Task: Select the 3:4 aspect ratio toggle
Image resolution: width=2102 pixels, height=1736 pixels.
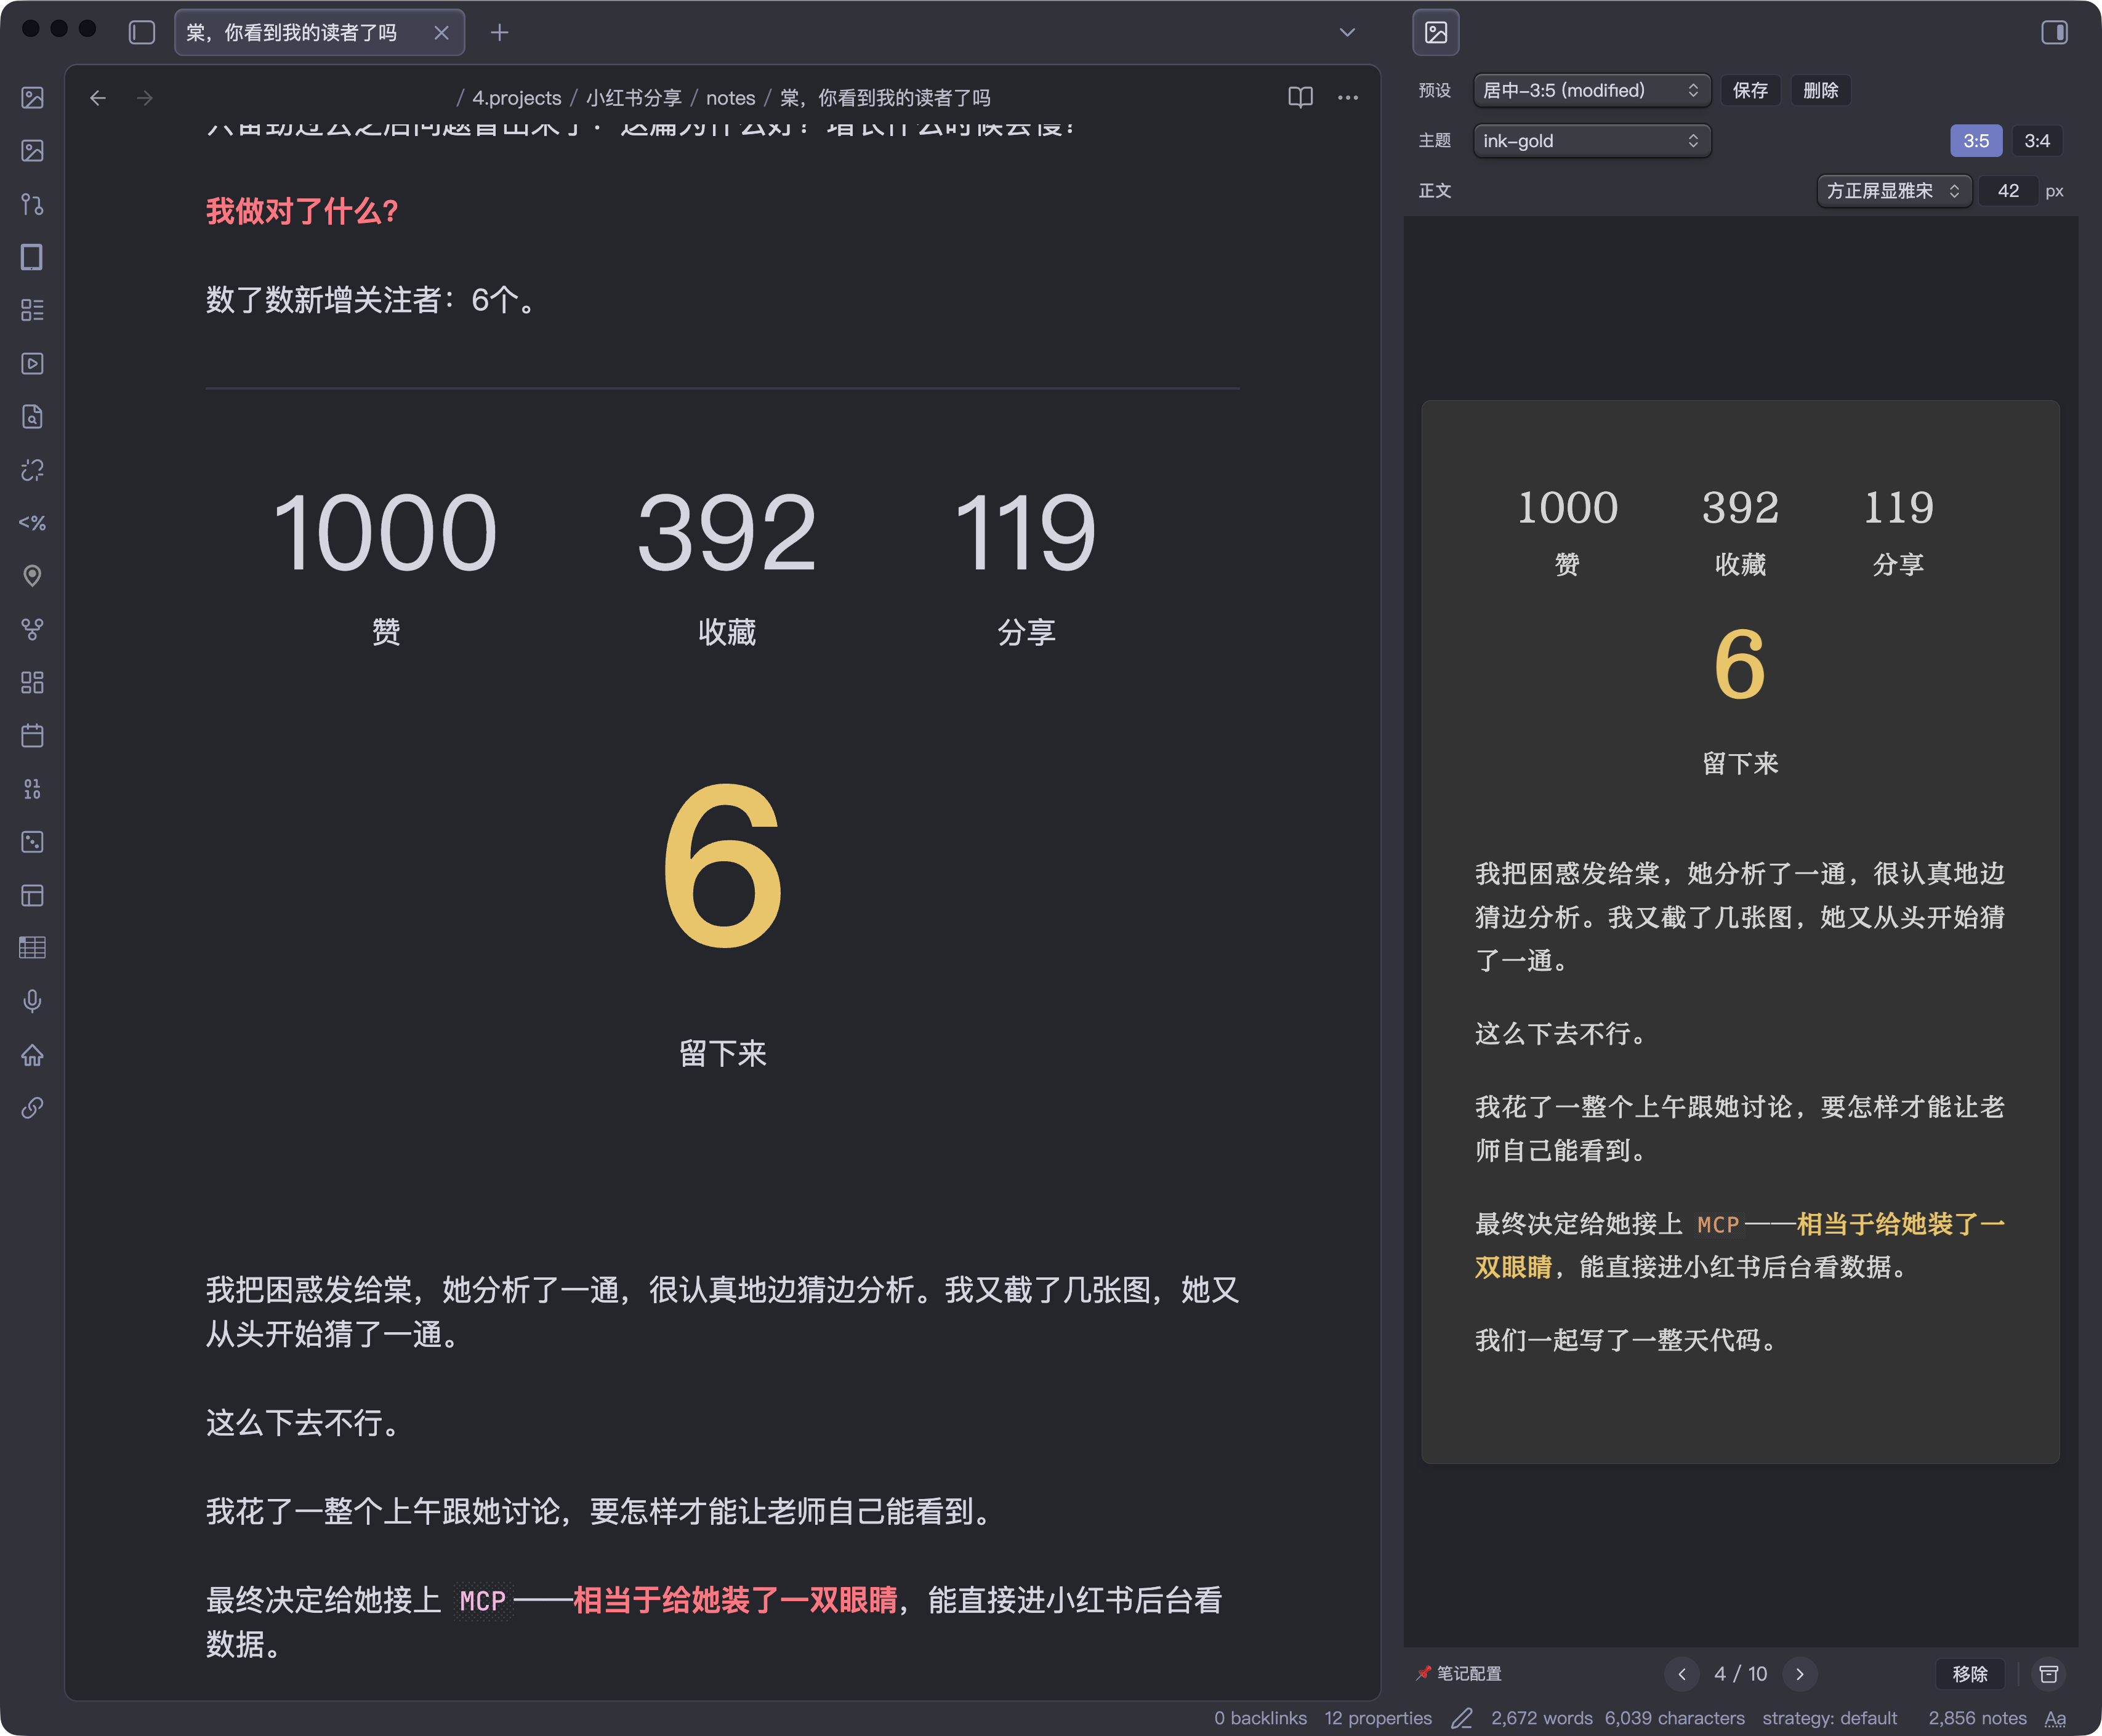Action: [x=2036, y=141]
